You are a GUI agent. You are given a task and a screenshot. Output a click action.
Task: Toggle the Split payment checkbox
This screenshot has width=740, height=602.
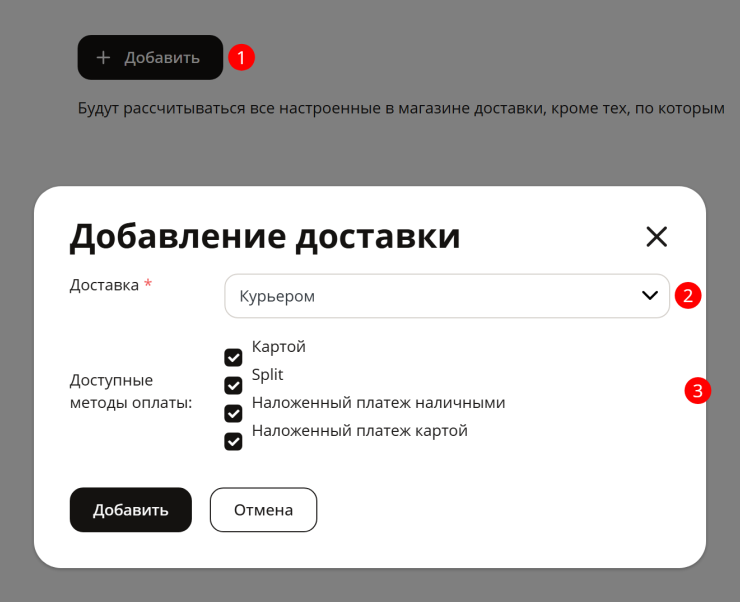(x=233, y=385)
